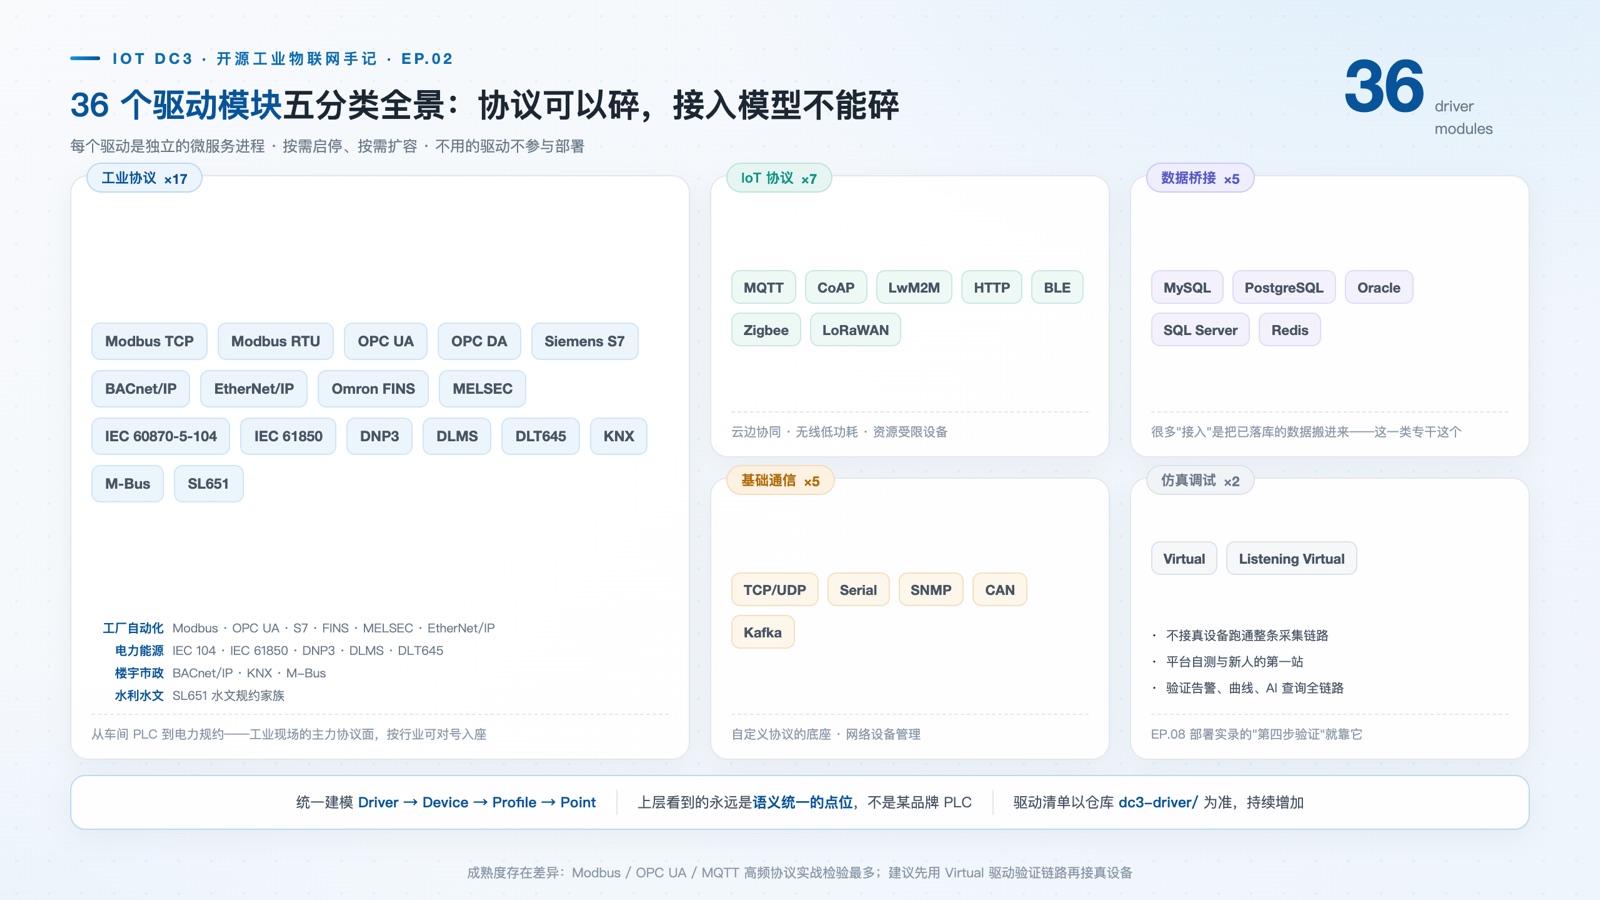Click the IoT 协议 ×7 category label
This screenshot has height=900, width=1600.
(779, 178)
